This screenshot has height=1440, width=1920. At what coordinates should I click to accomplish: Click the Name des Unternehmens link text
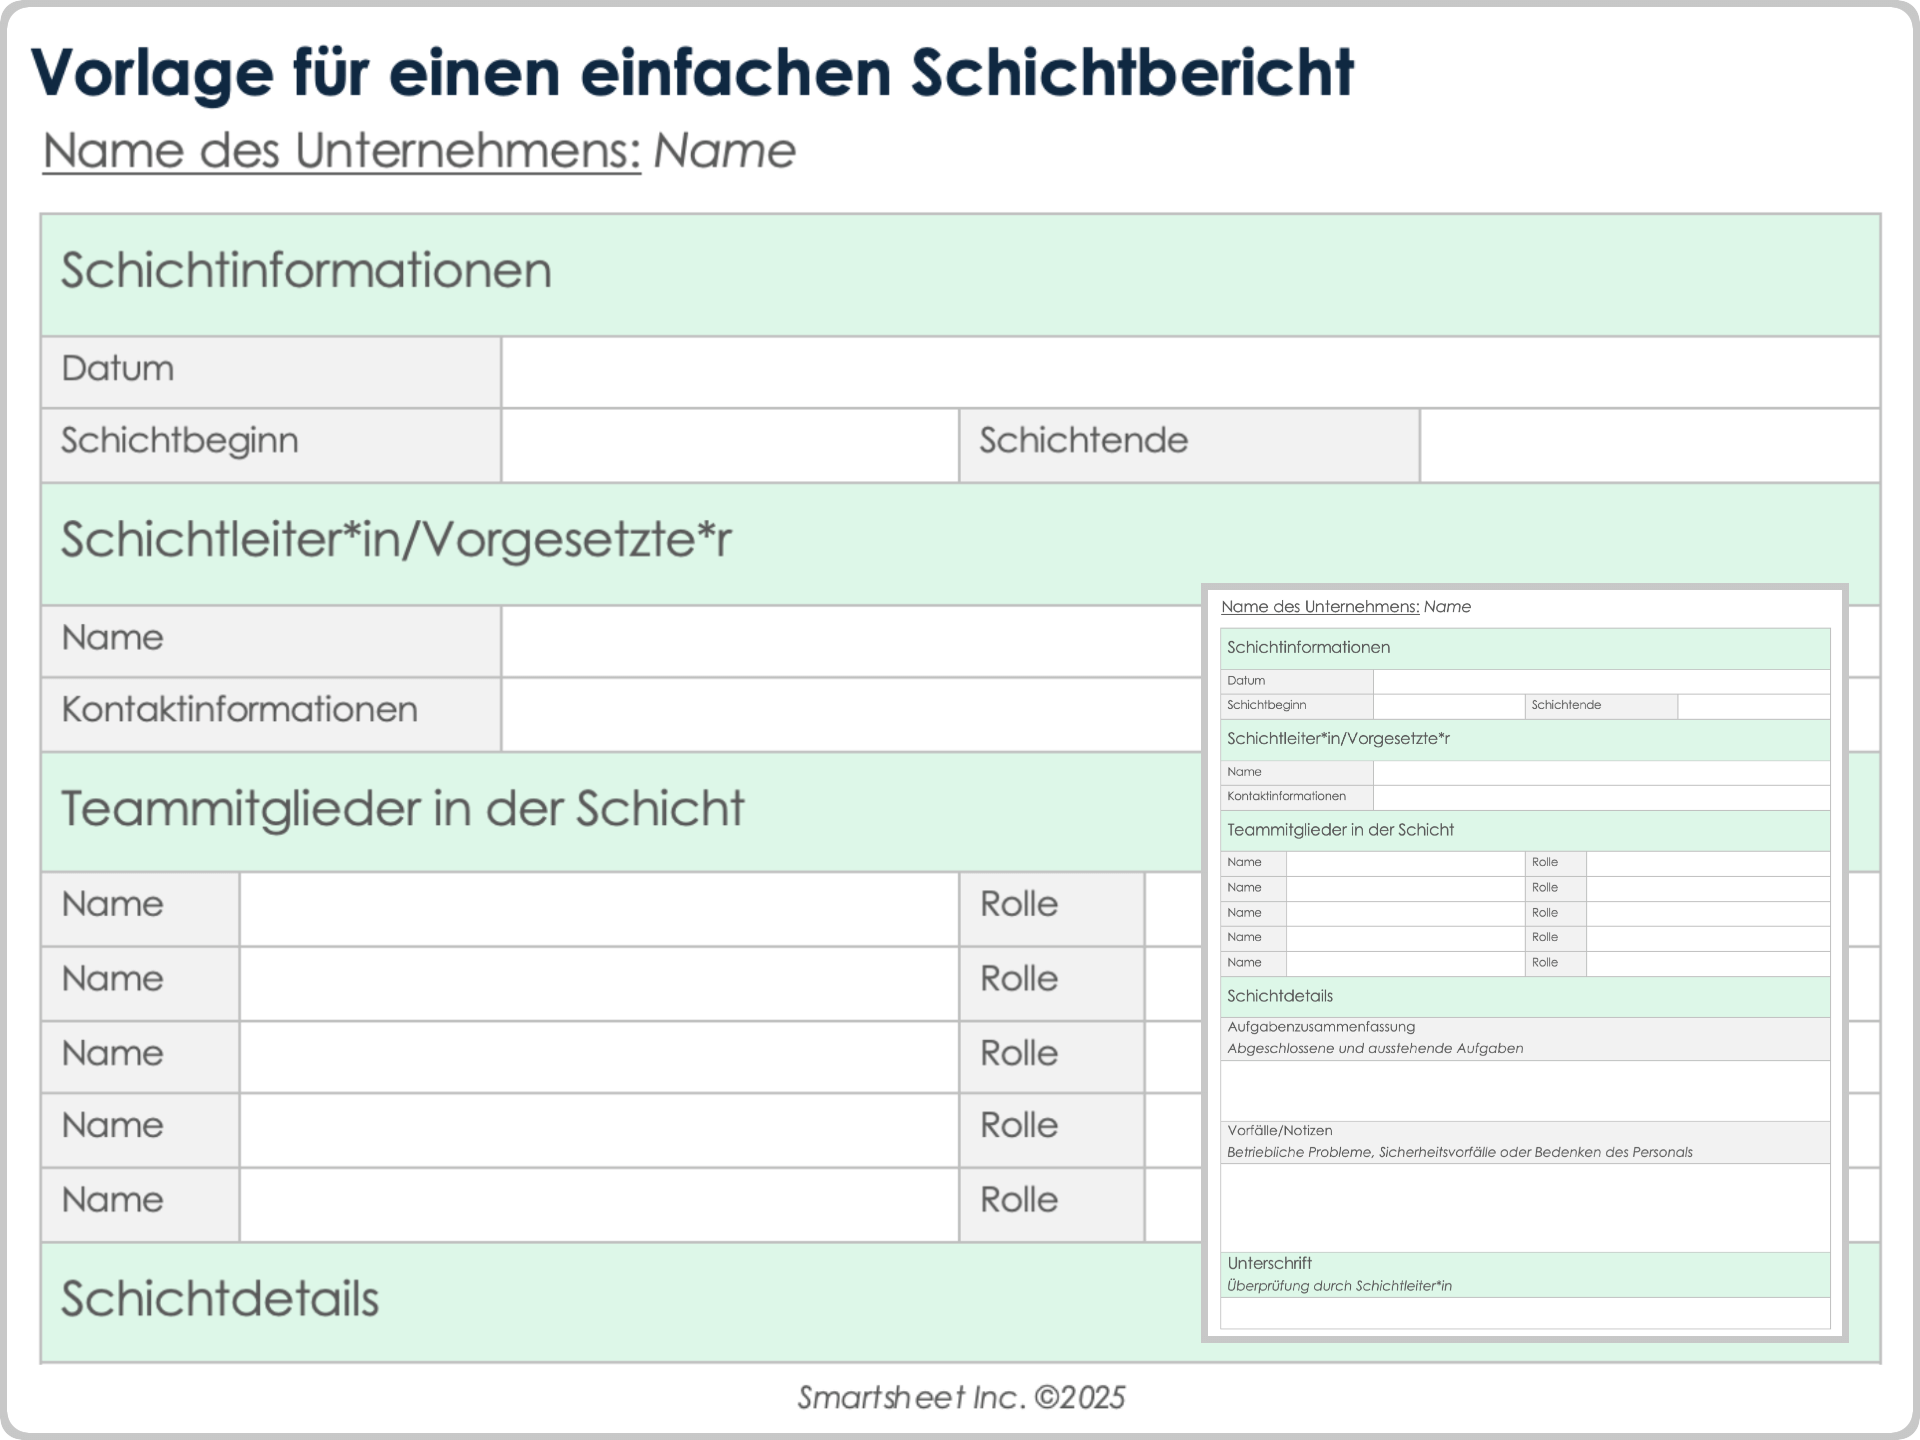pos(341,152)
